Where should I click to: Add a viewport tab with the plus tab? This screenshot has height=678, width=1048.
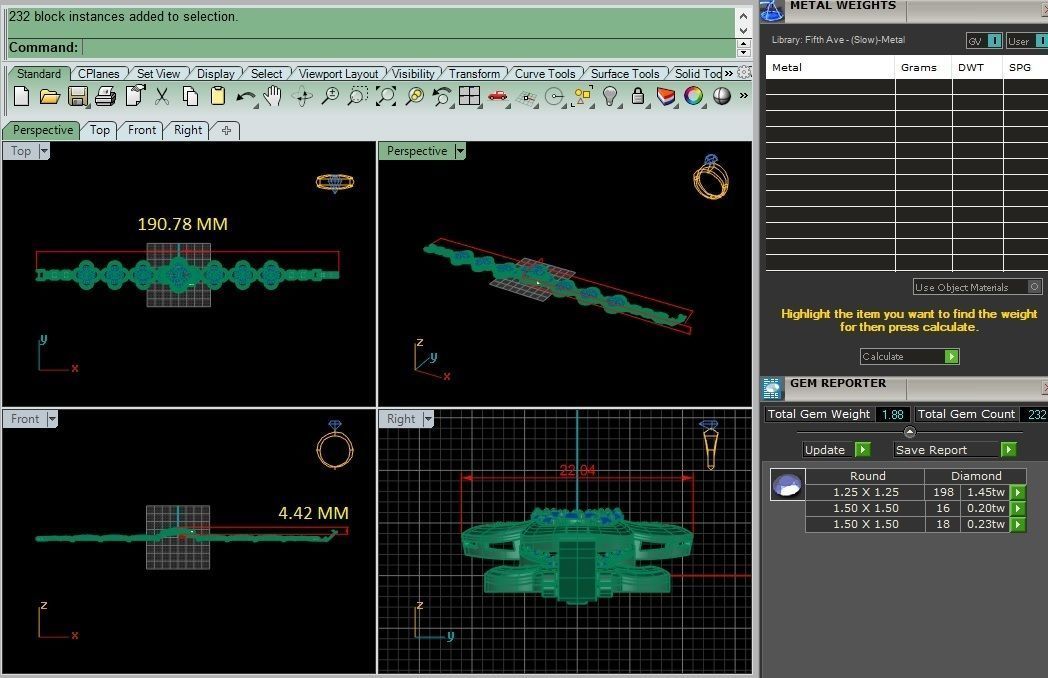coord(226,130)
